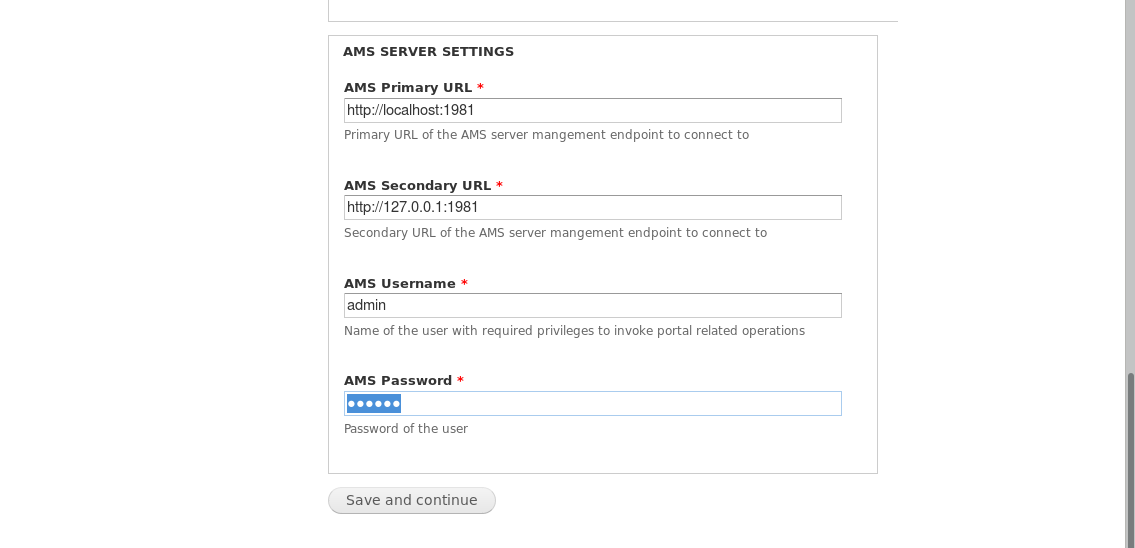Click the AMS SERVER SETTINGS heading
Screen dimensions: 1135x548
tap(428, 52)
